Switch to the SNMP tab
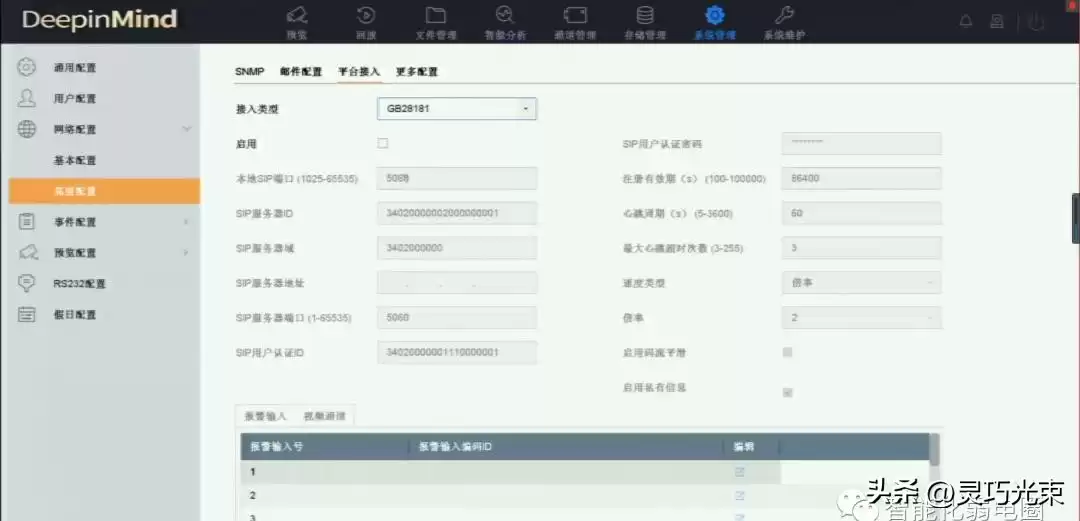This screenshot has width=1080, height=521. pos(249,72)
